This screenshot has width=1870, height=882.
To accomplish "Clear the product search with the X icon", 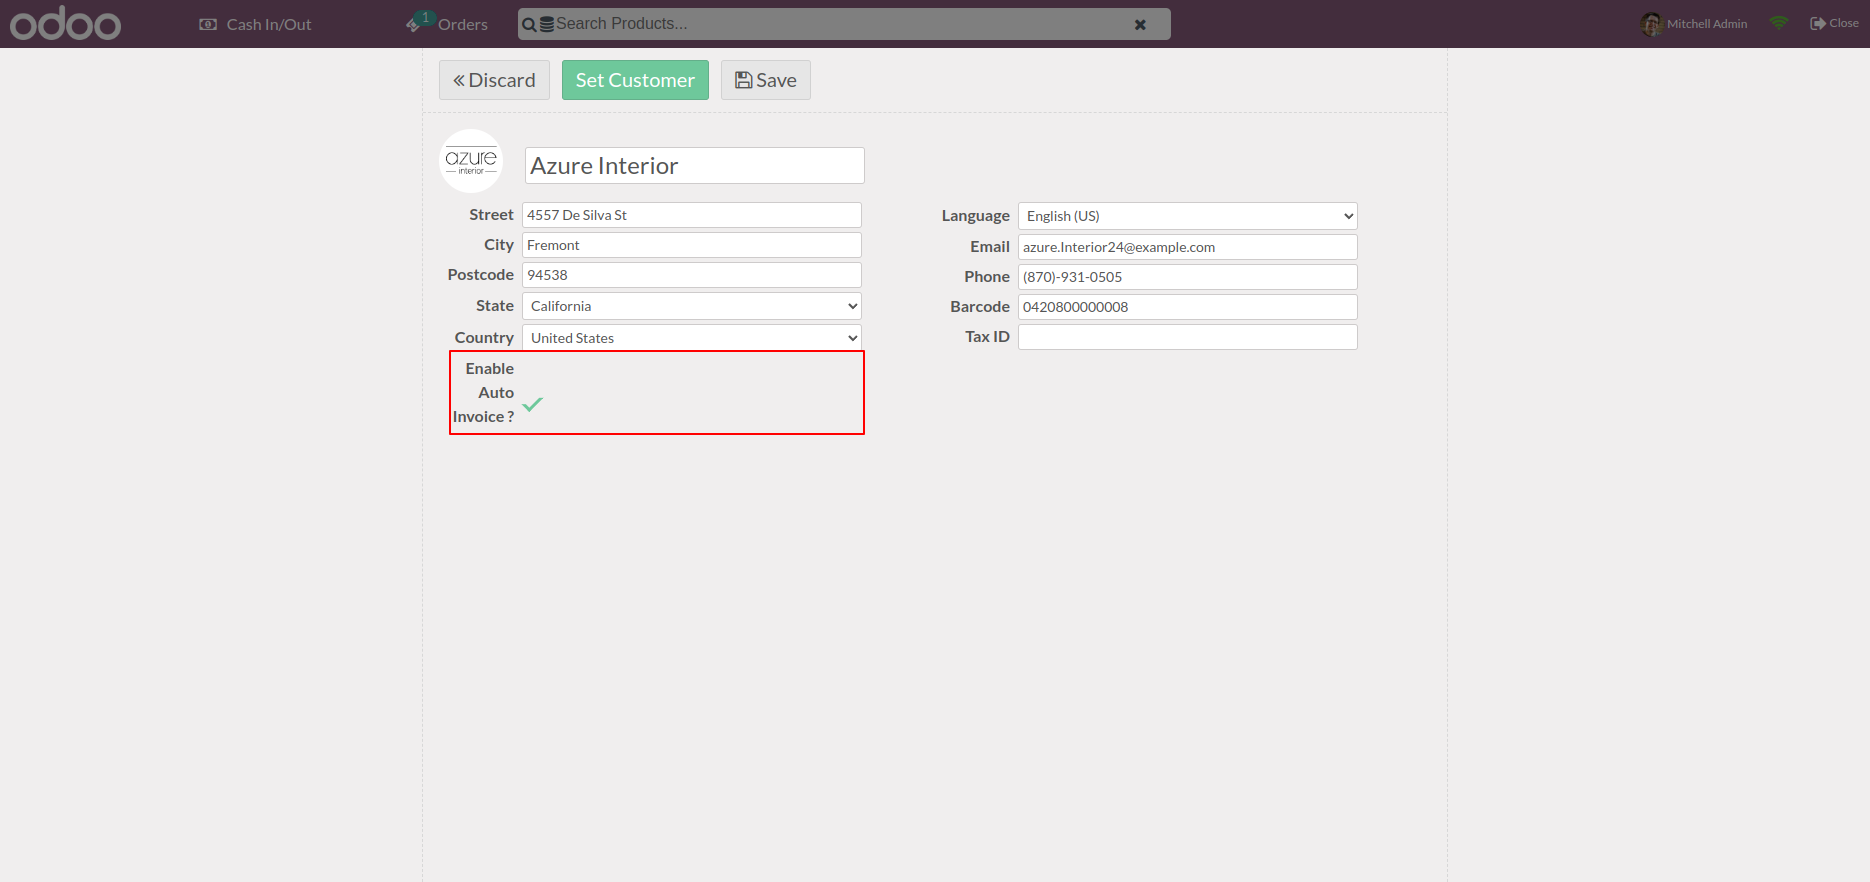I will [x=1140, y=24].
